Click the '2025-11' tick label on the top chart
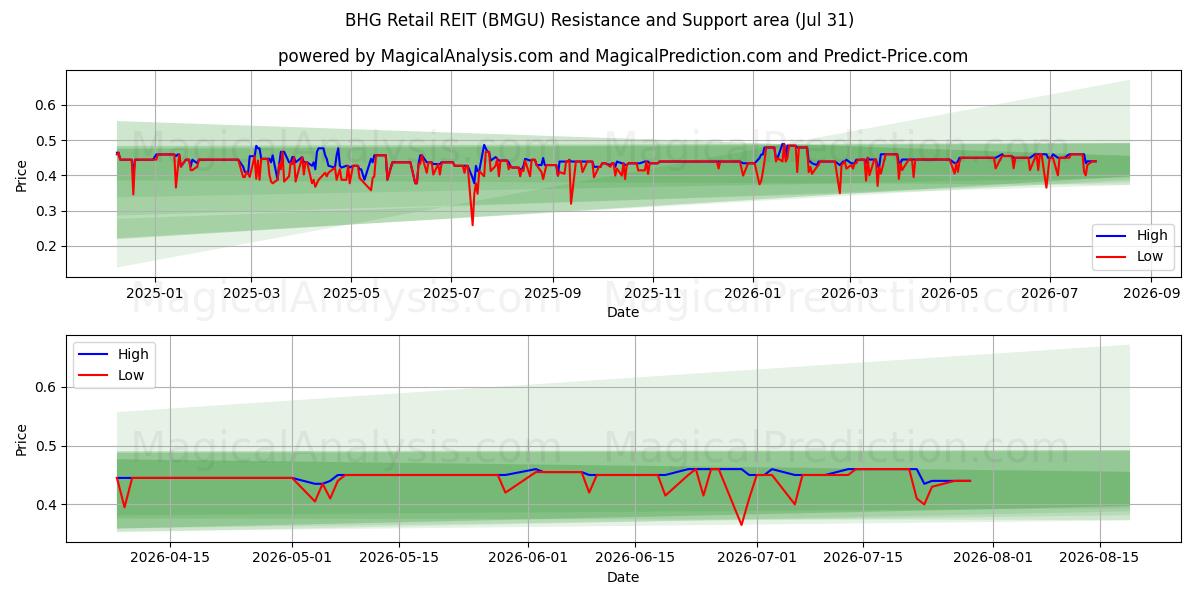 [653, 294]
